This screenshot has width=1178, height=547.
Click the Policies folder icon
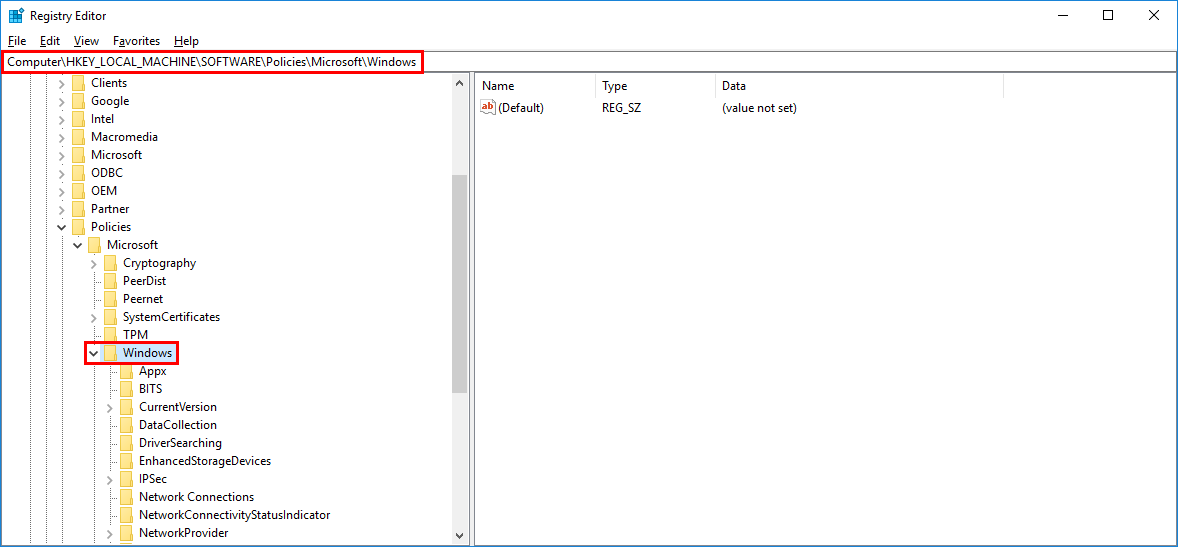click(x=77, y=227)
